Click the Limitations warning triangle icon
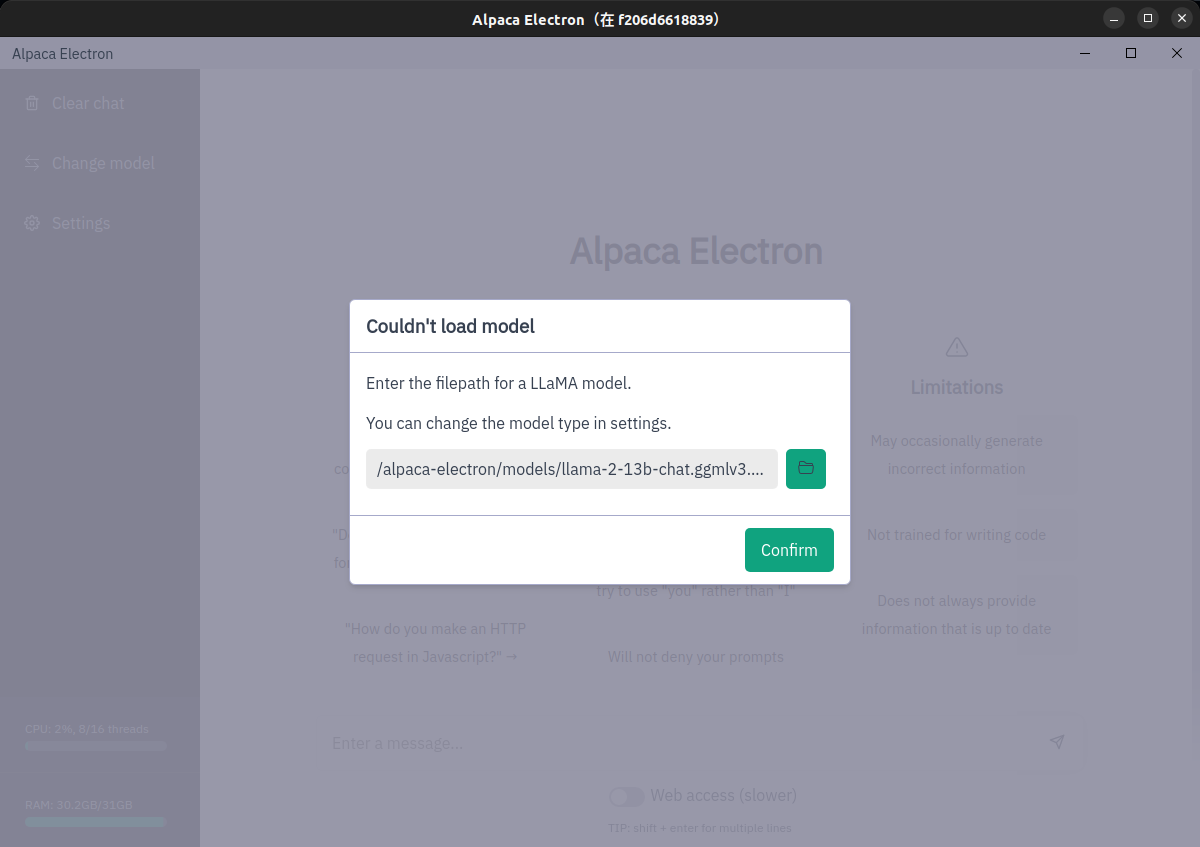 tap(956, 346)
